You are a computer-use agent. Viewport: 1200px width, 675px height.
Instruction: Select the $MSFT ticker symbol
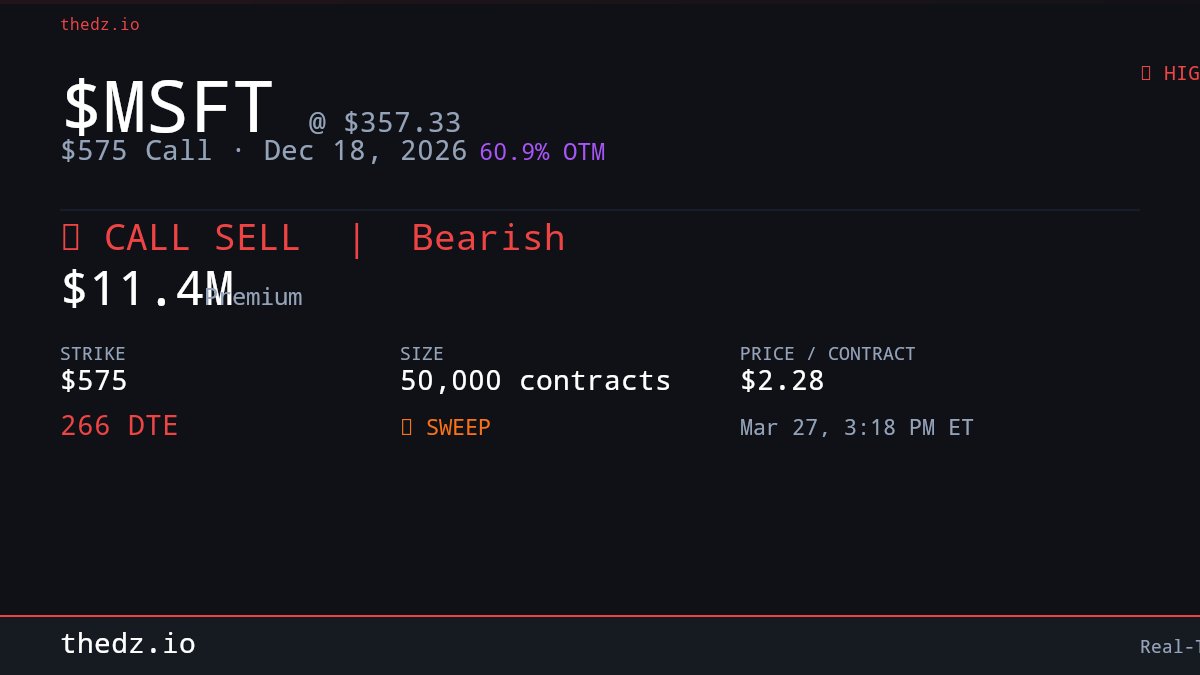click(167, 107)
